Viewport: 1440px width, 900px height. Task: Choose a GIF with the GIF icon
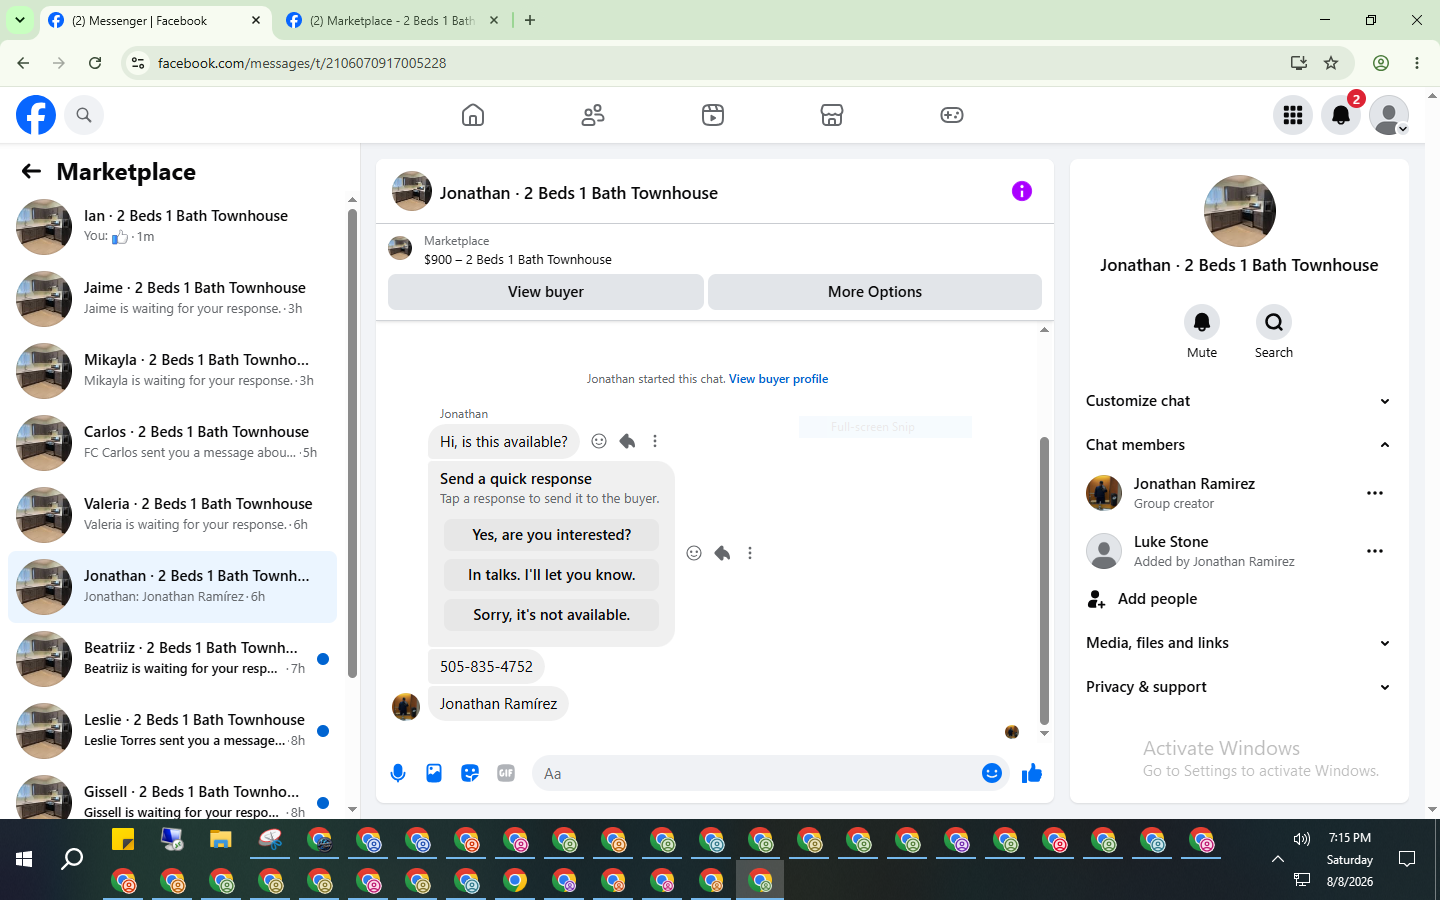click(506, 773)
